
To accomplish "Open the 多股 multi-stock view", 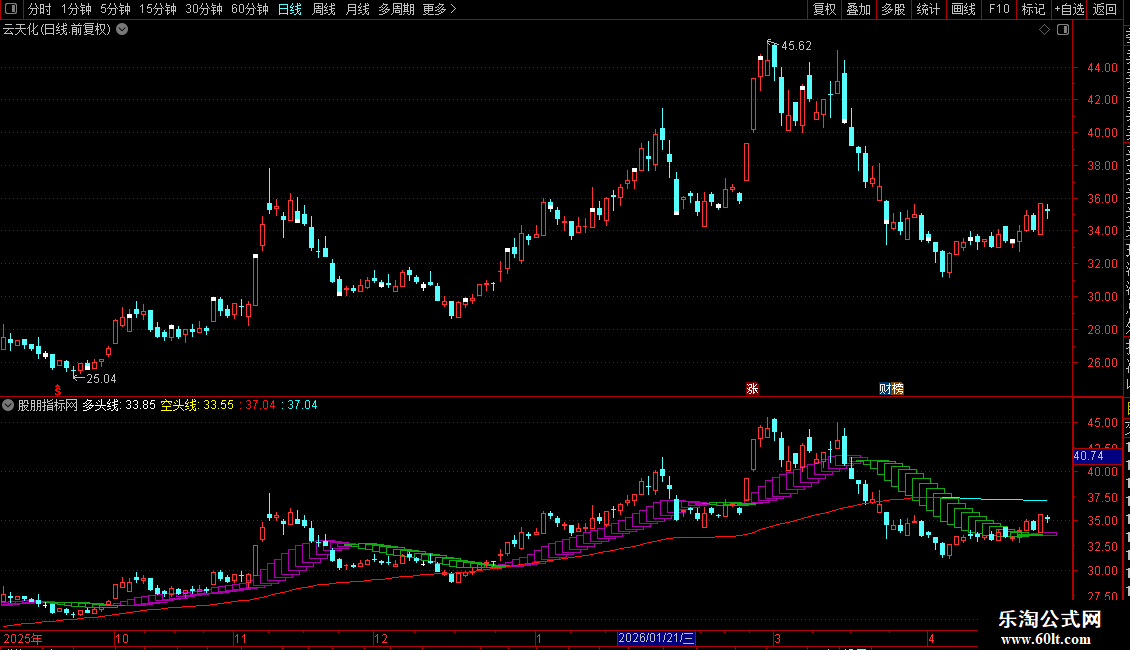I will (893, 9).
